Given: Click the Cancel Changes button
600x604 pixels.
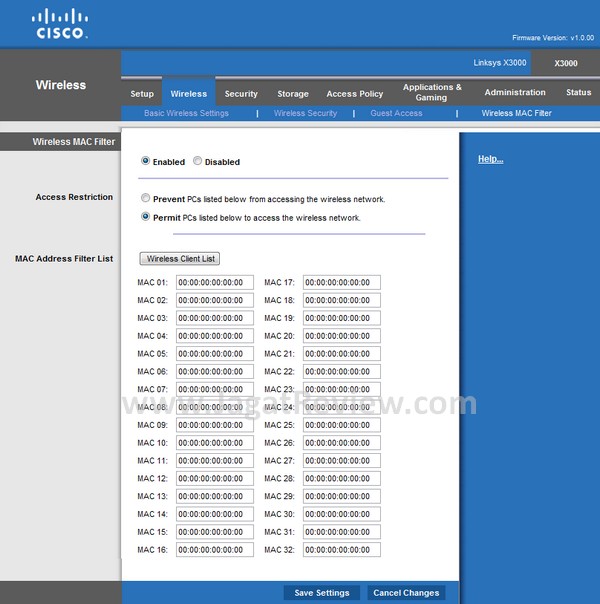Looking at the screenshot, I should (x=406, y=593).
